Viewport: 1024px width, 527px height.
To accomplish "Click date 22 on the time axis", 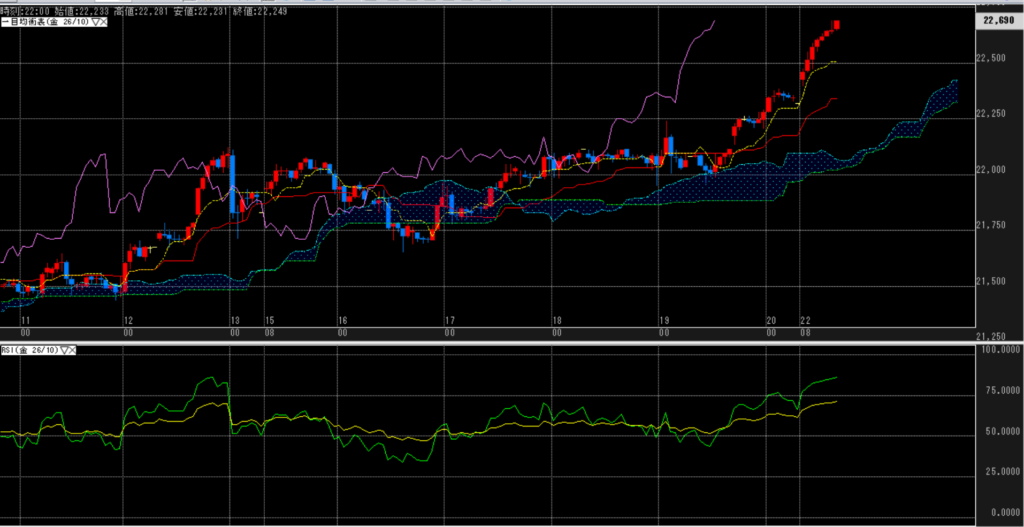I will coord(805,321).
